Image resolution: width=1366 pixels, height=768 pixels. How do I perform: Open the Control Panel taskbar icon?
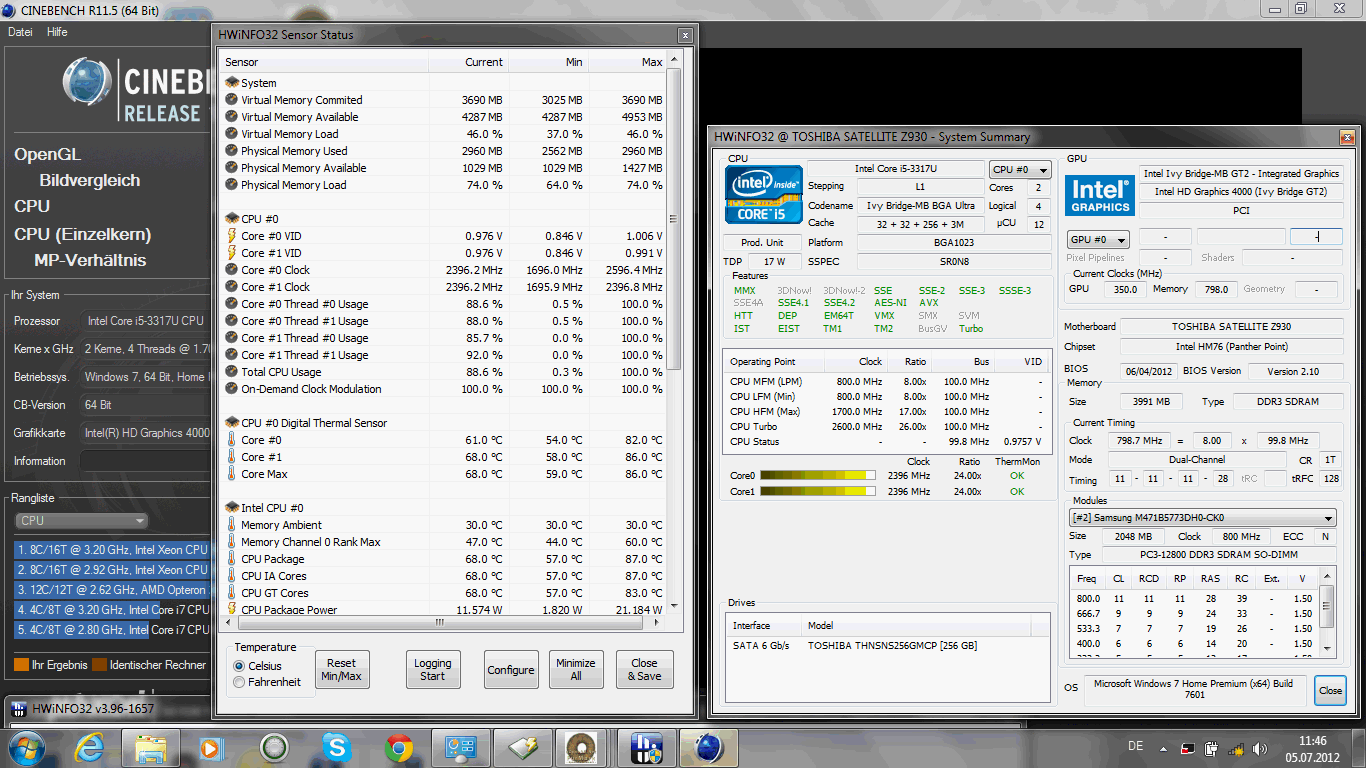tap(461, 747)
